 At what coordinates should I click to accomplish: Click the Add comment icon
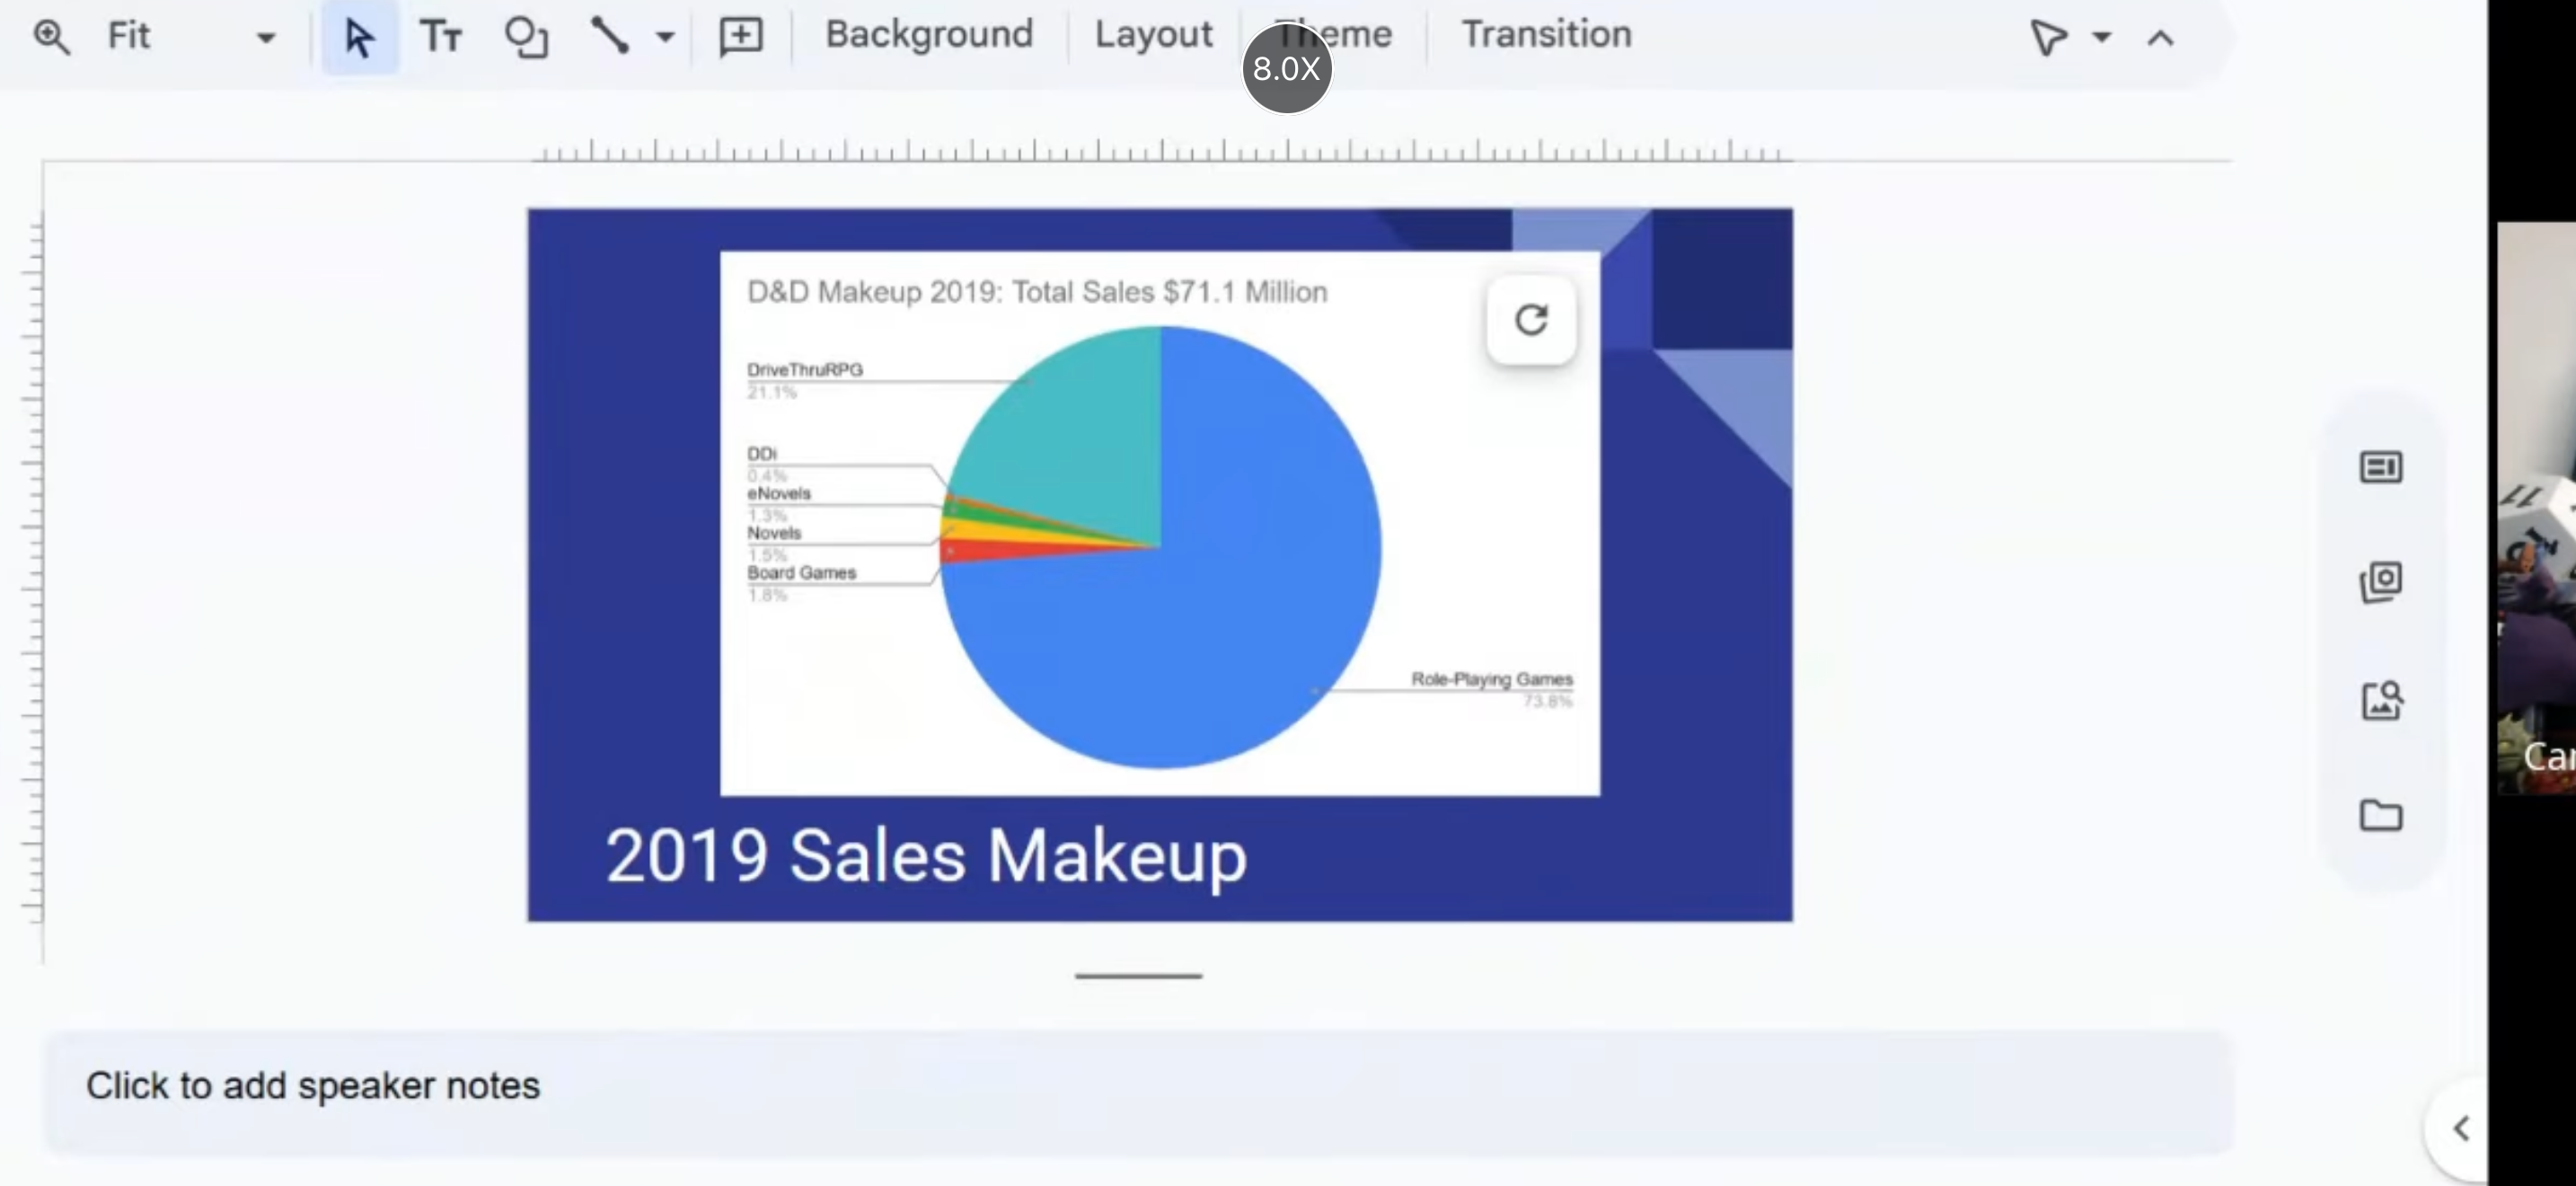(x=741, y=37)
